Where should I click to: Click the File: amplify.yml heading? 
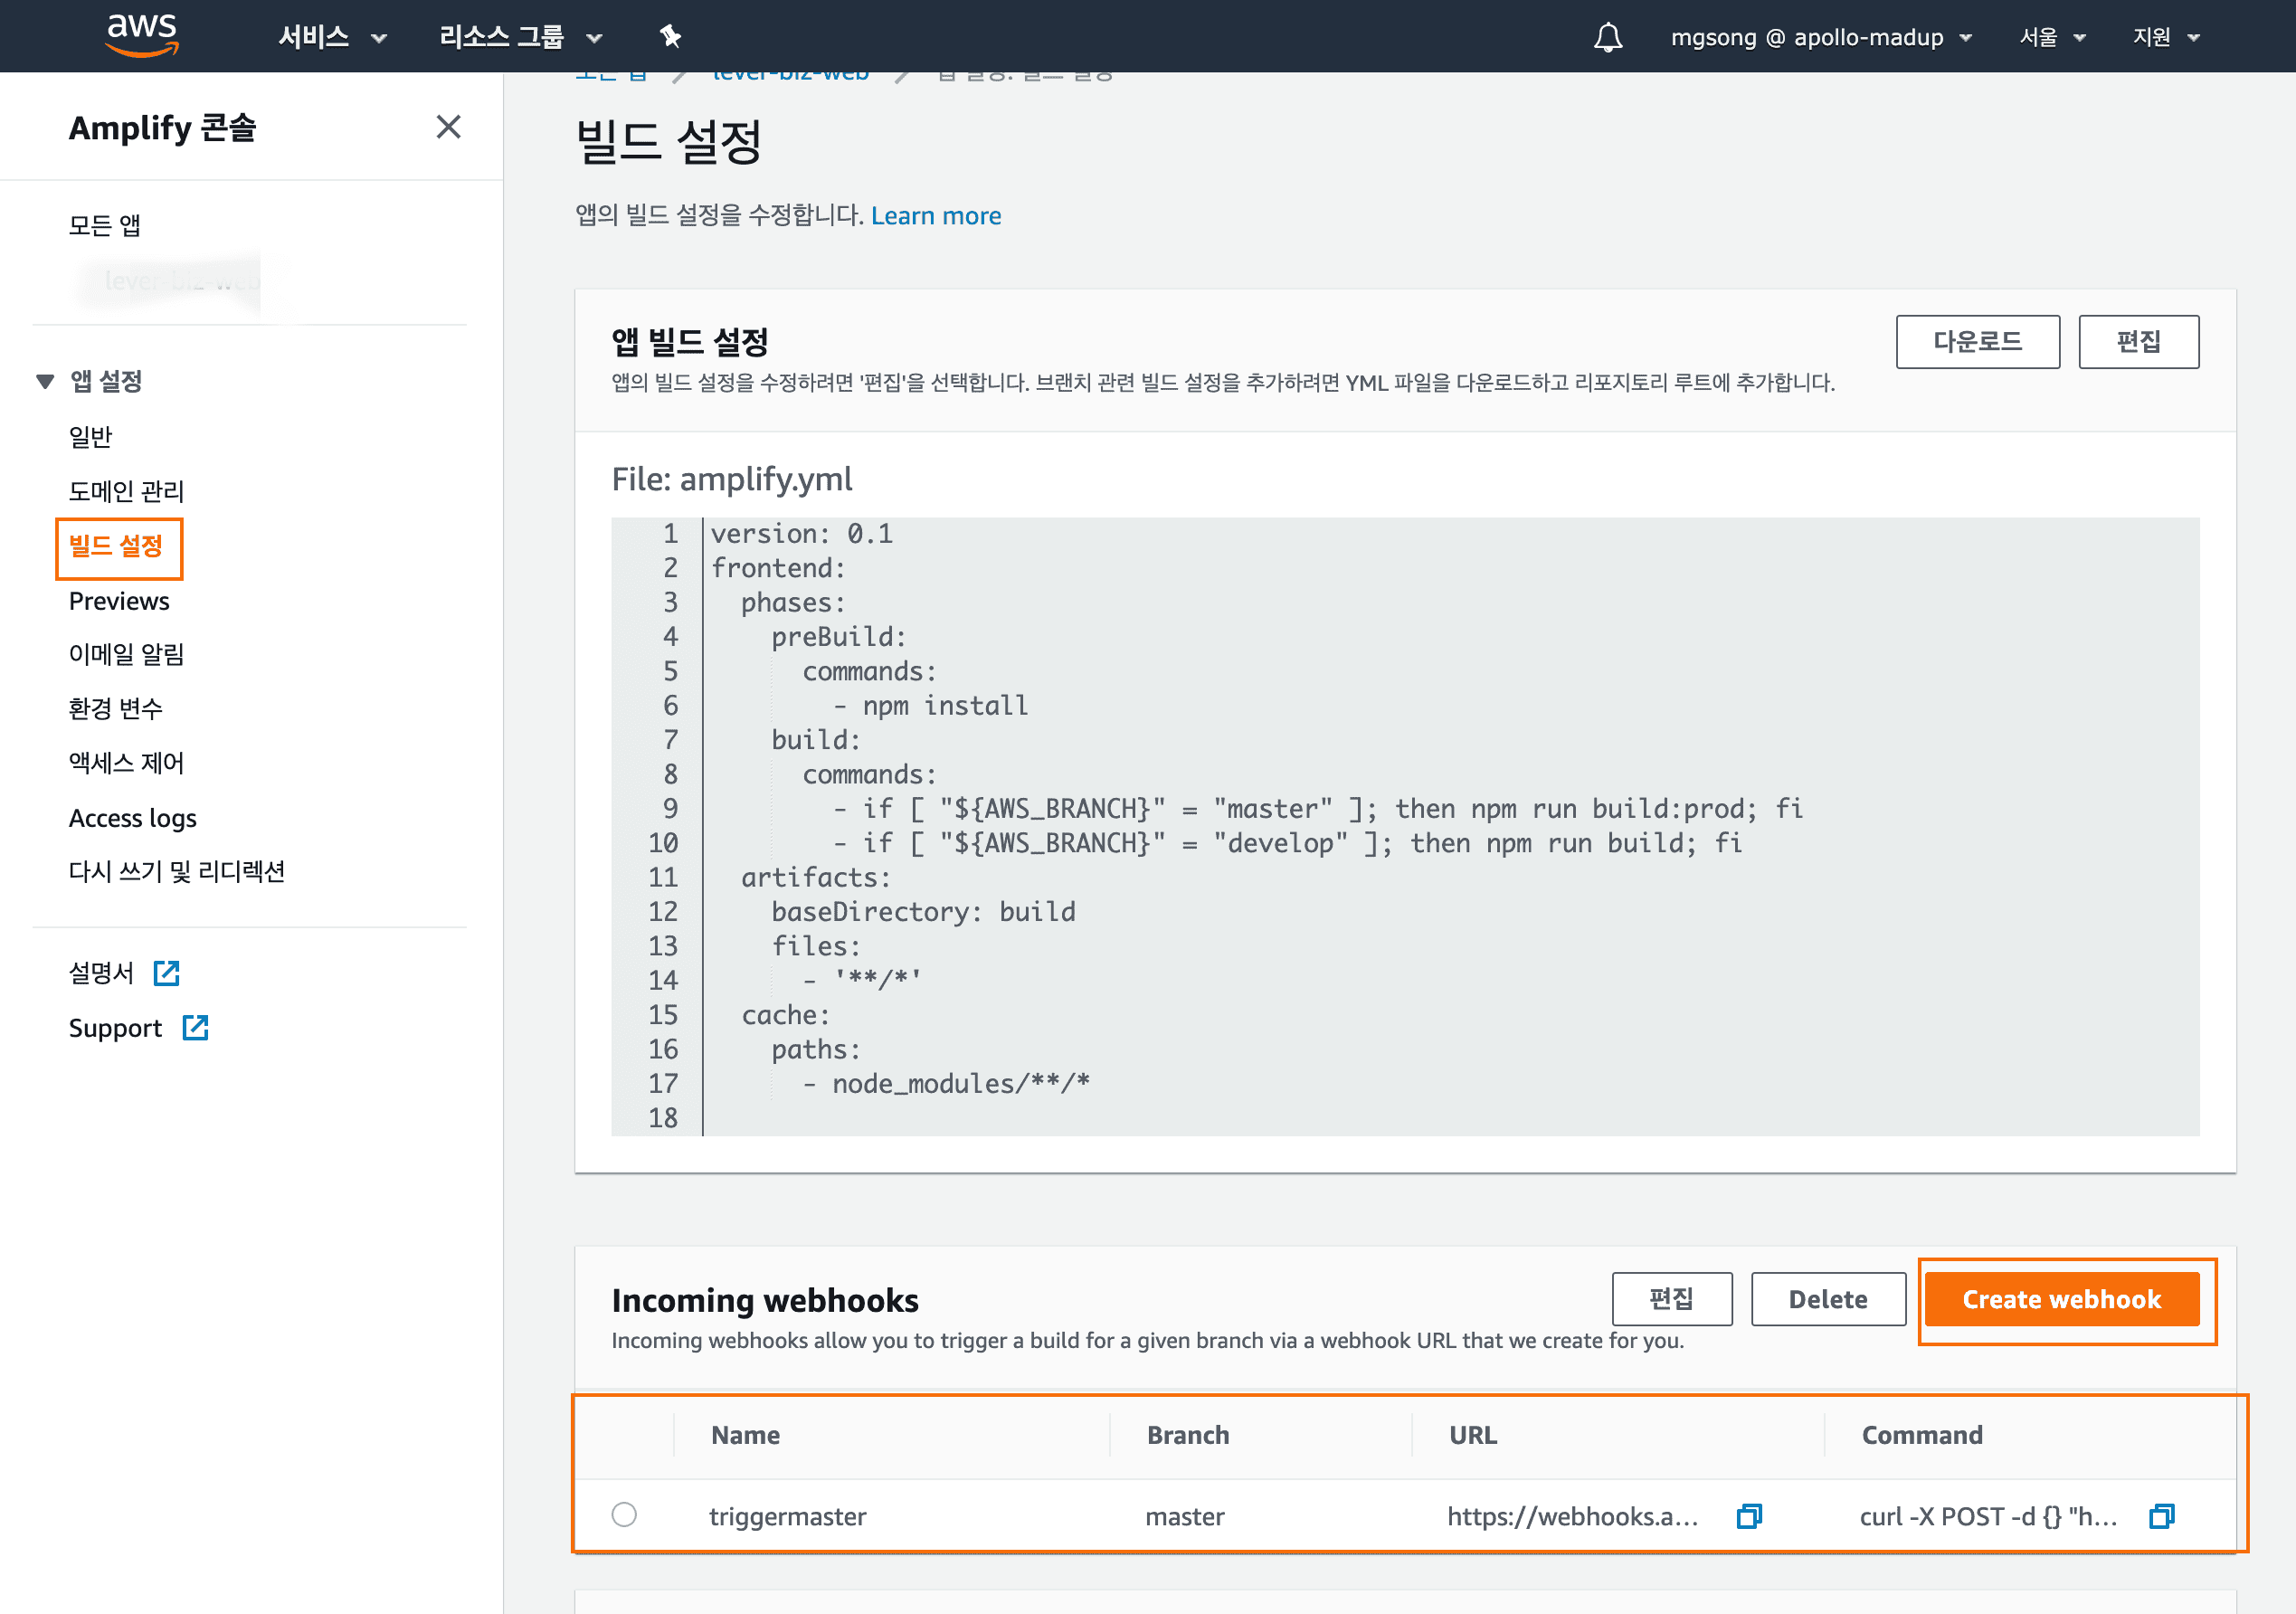[732, 479]
